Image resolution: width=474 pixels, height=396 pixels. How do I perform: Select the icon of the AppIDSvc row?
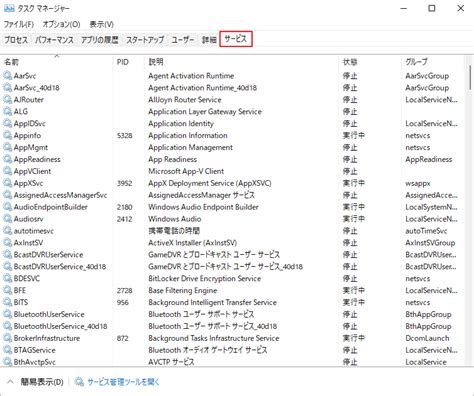tap(8, 123)
